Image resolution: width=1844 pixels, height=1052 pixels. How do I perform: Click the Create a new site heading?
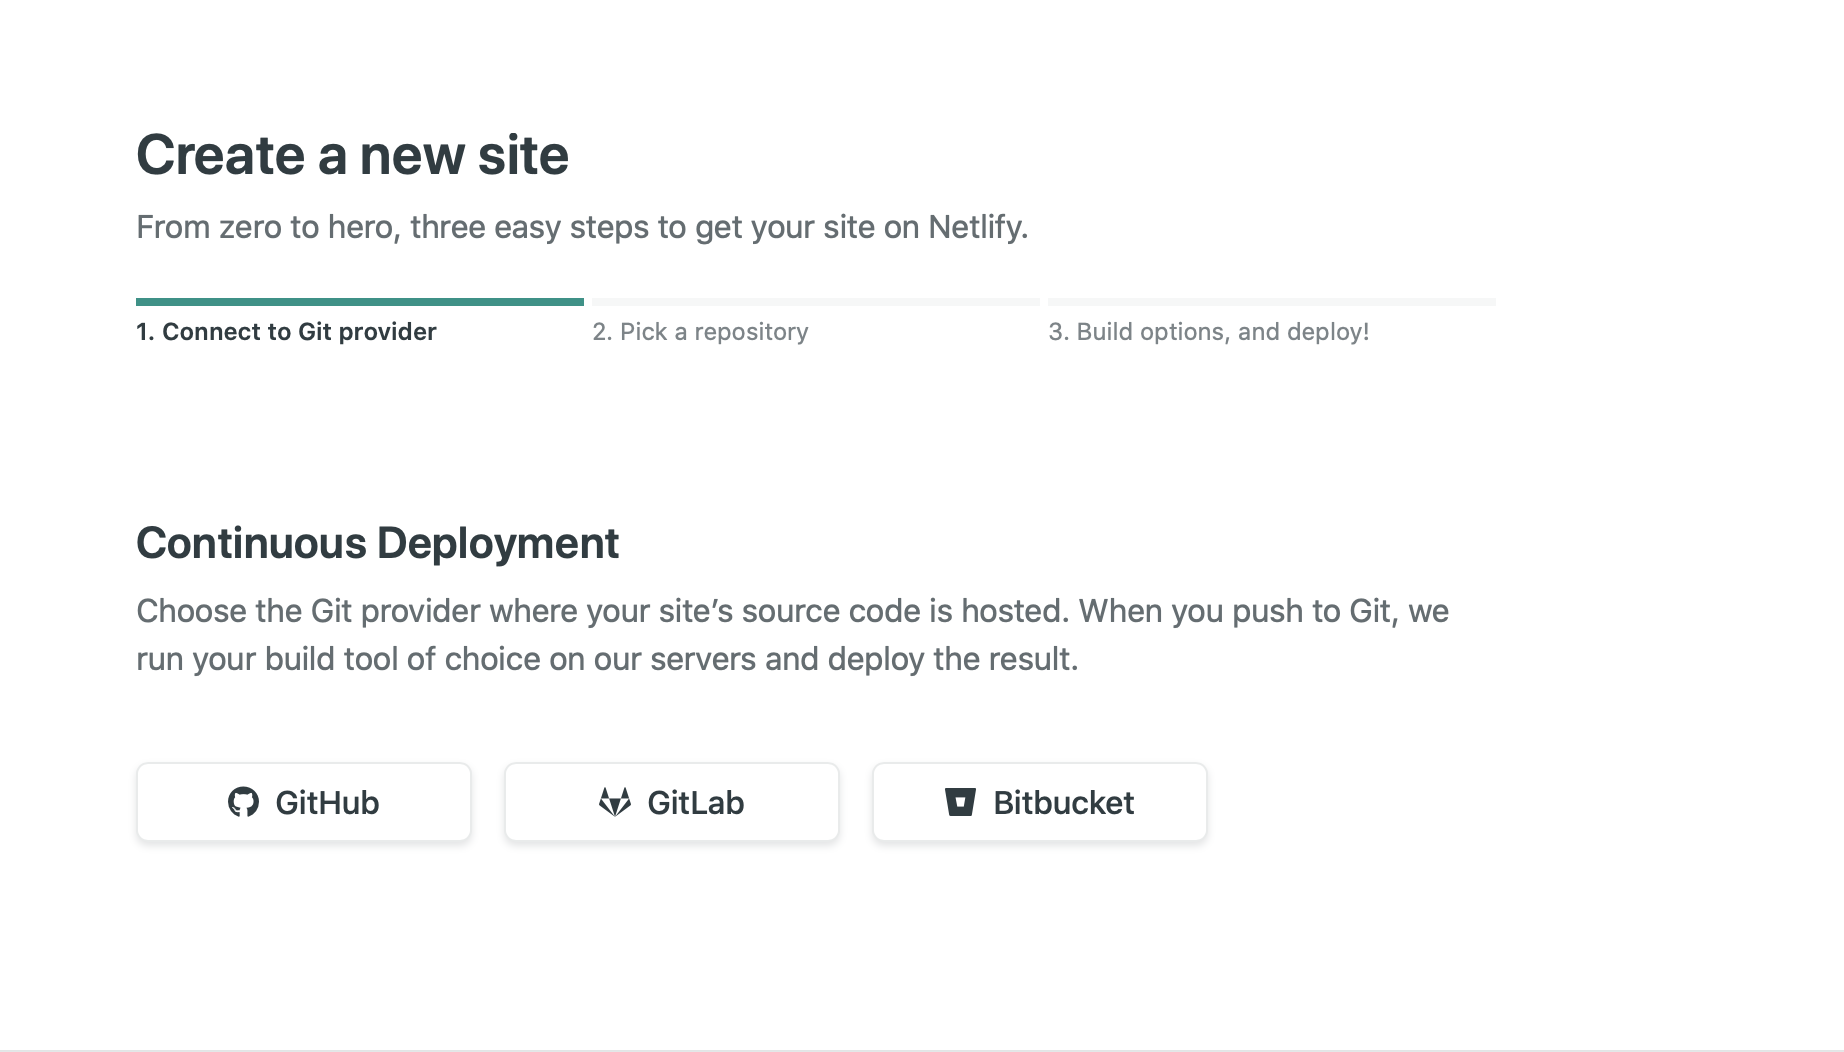coord(352,156)
